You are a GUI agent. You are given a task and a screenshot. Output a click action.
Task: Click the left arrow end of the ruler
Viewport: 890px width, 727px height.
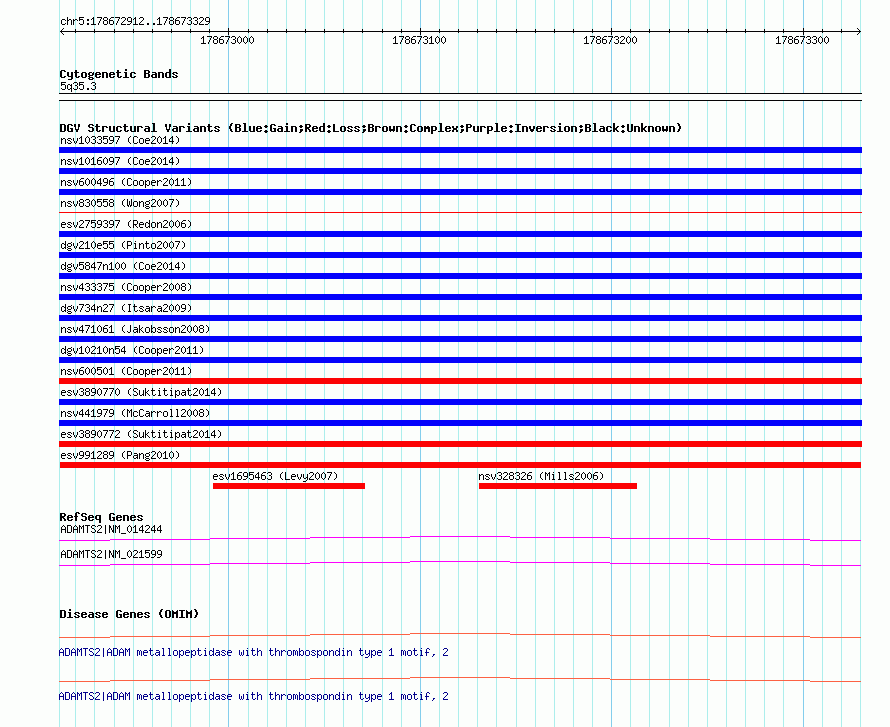(62, 31)
